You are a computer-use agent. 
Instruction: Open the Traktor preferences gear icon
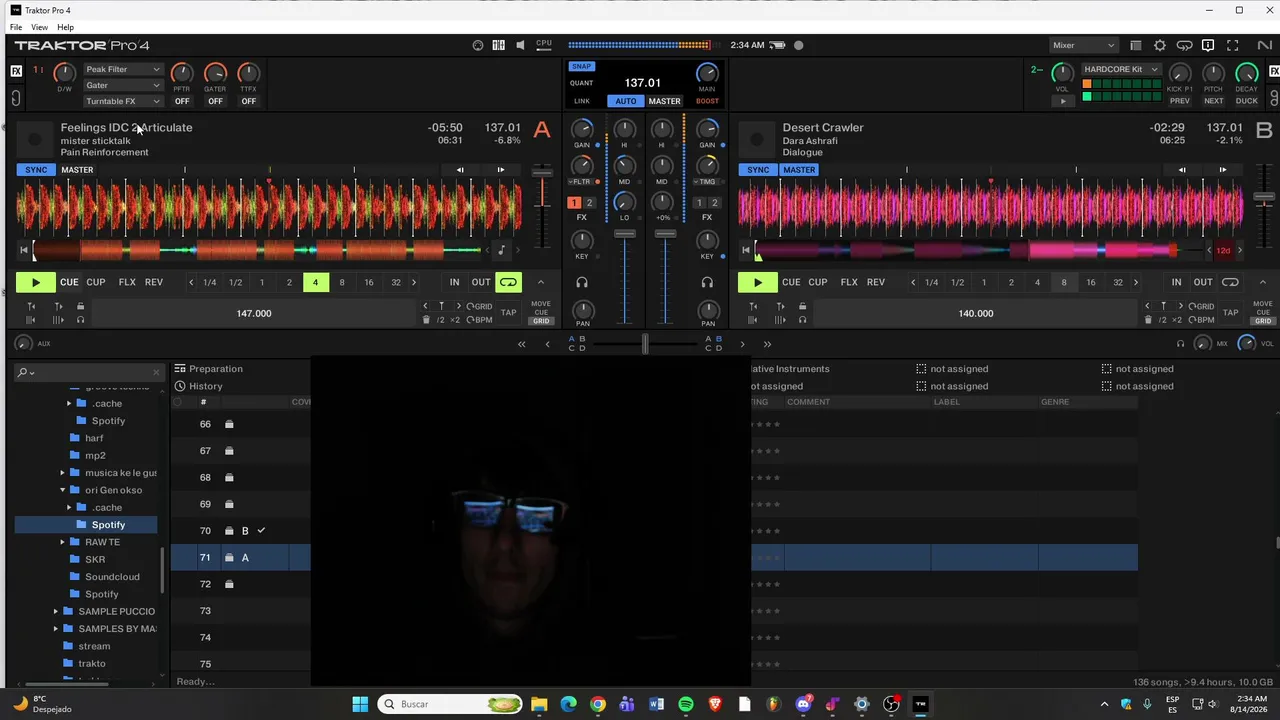click(x=1160, y=45)
